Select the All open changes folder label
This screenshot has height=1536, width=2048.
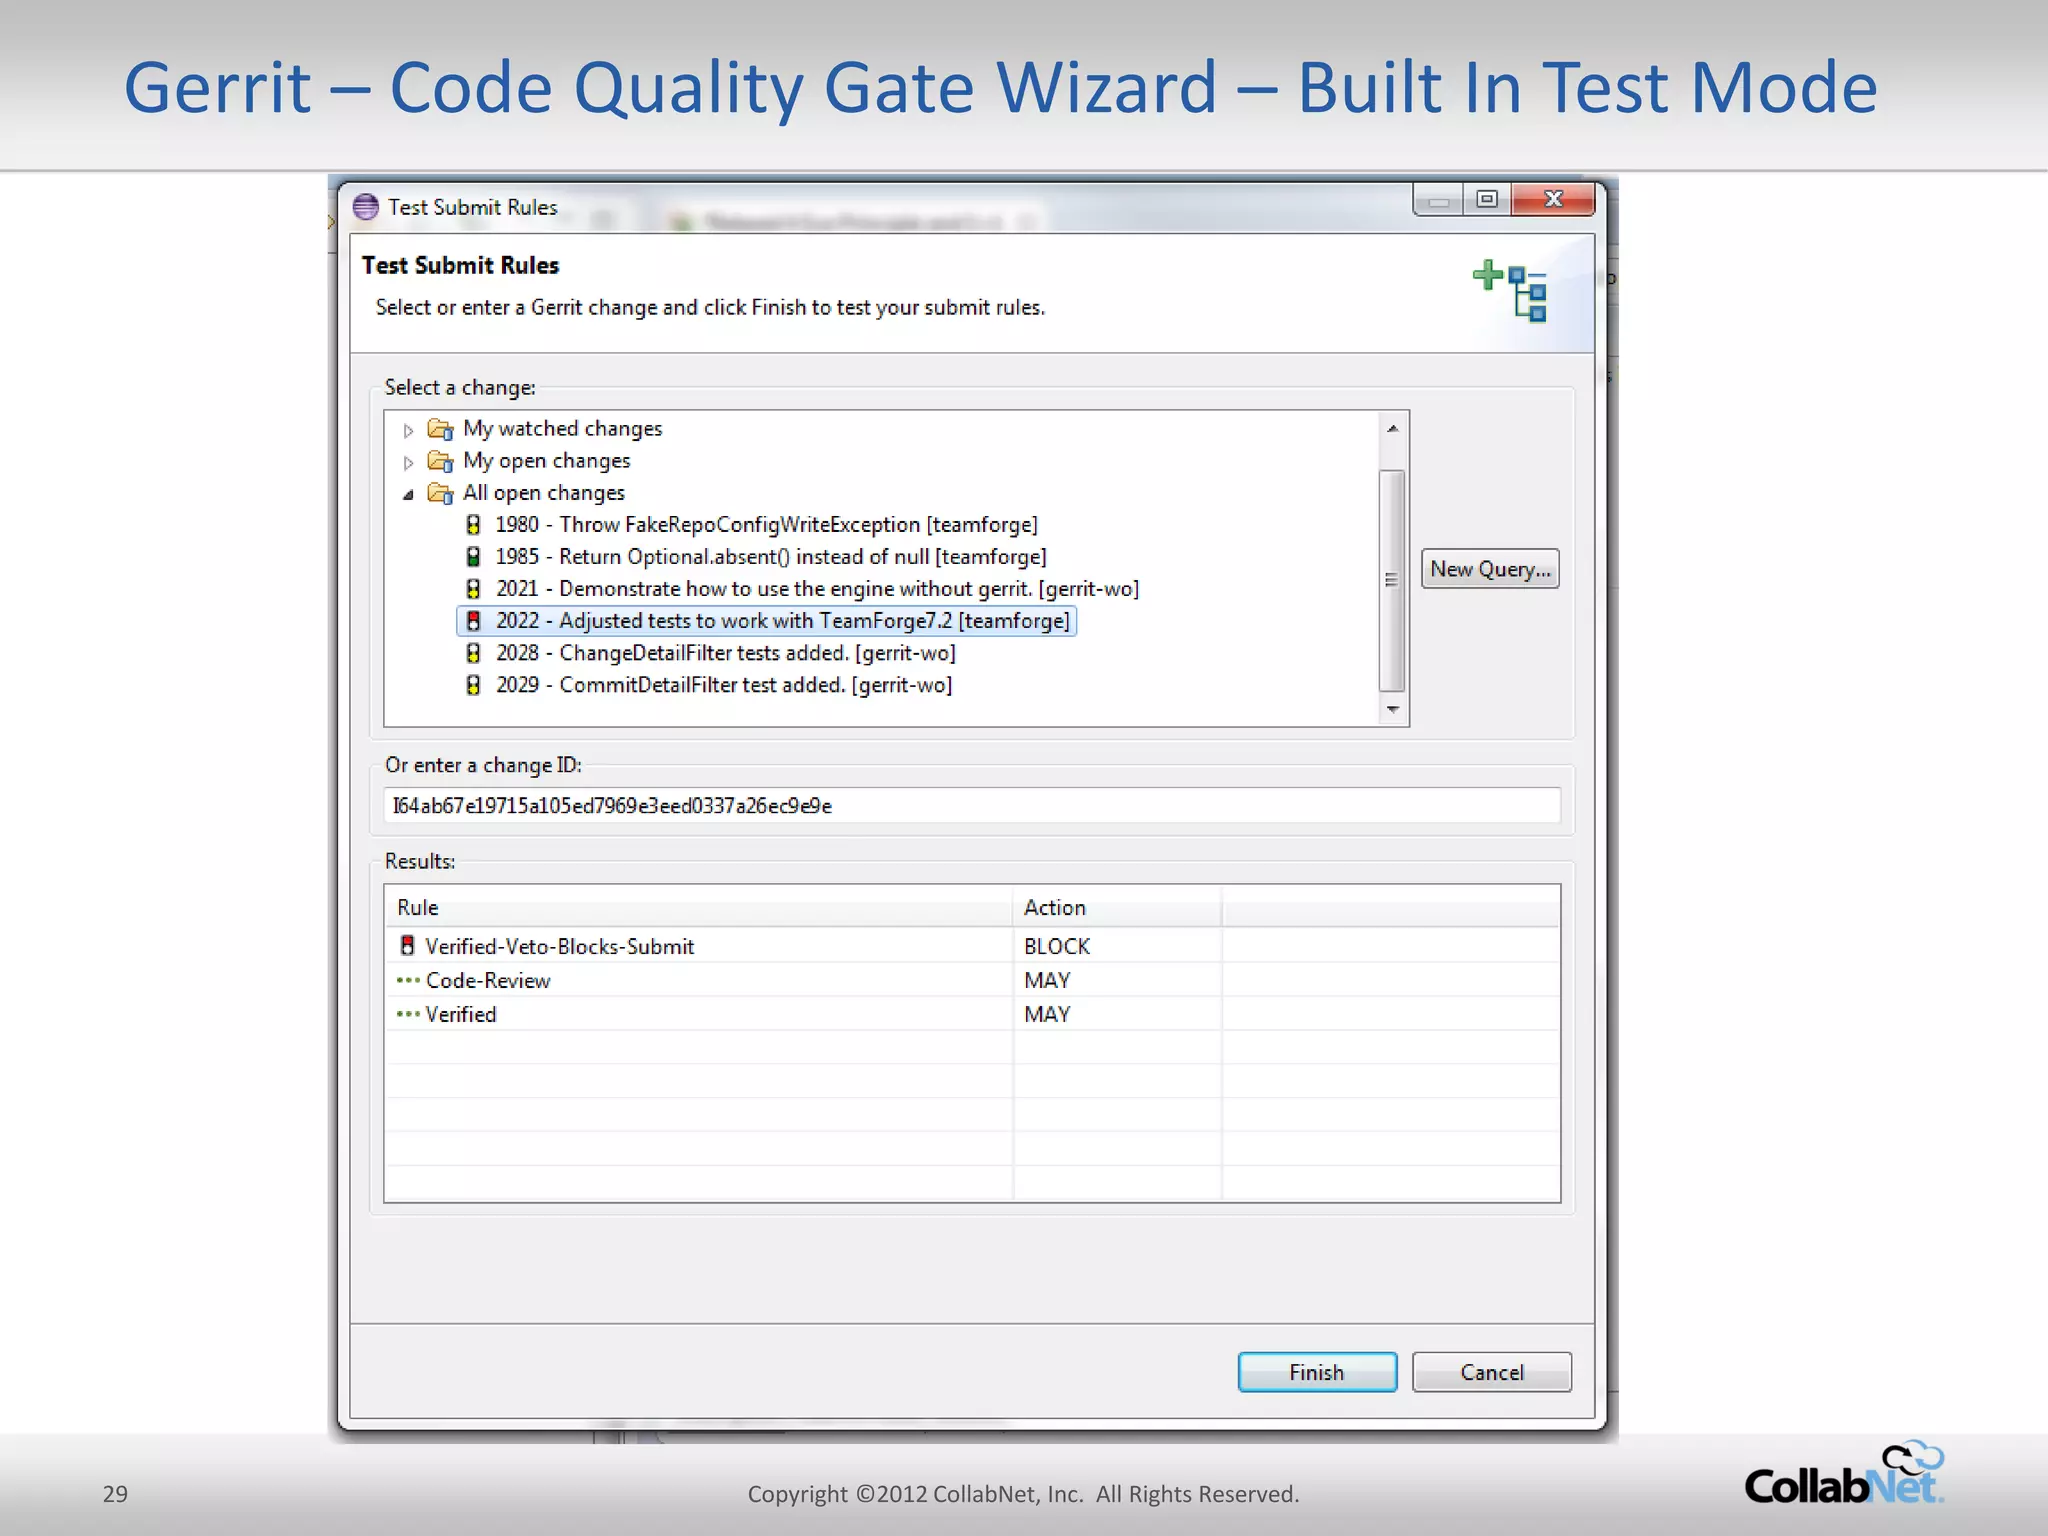click(x=543, y=493)
